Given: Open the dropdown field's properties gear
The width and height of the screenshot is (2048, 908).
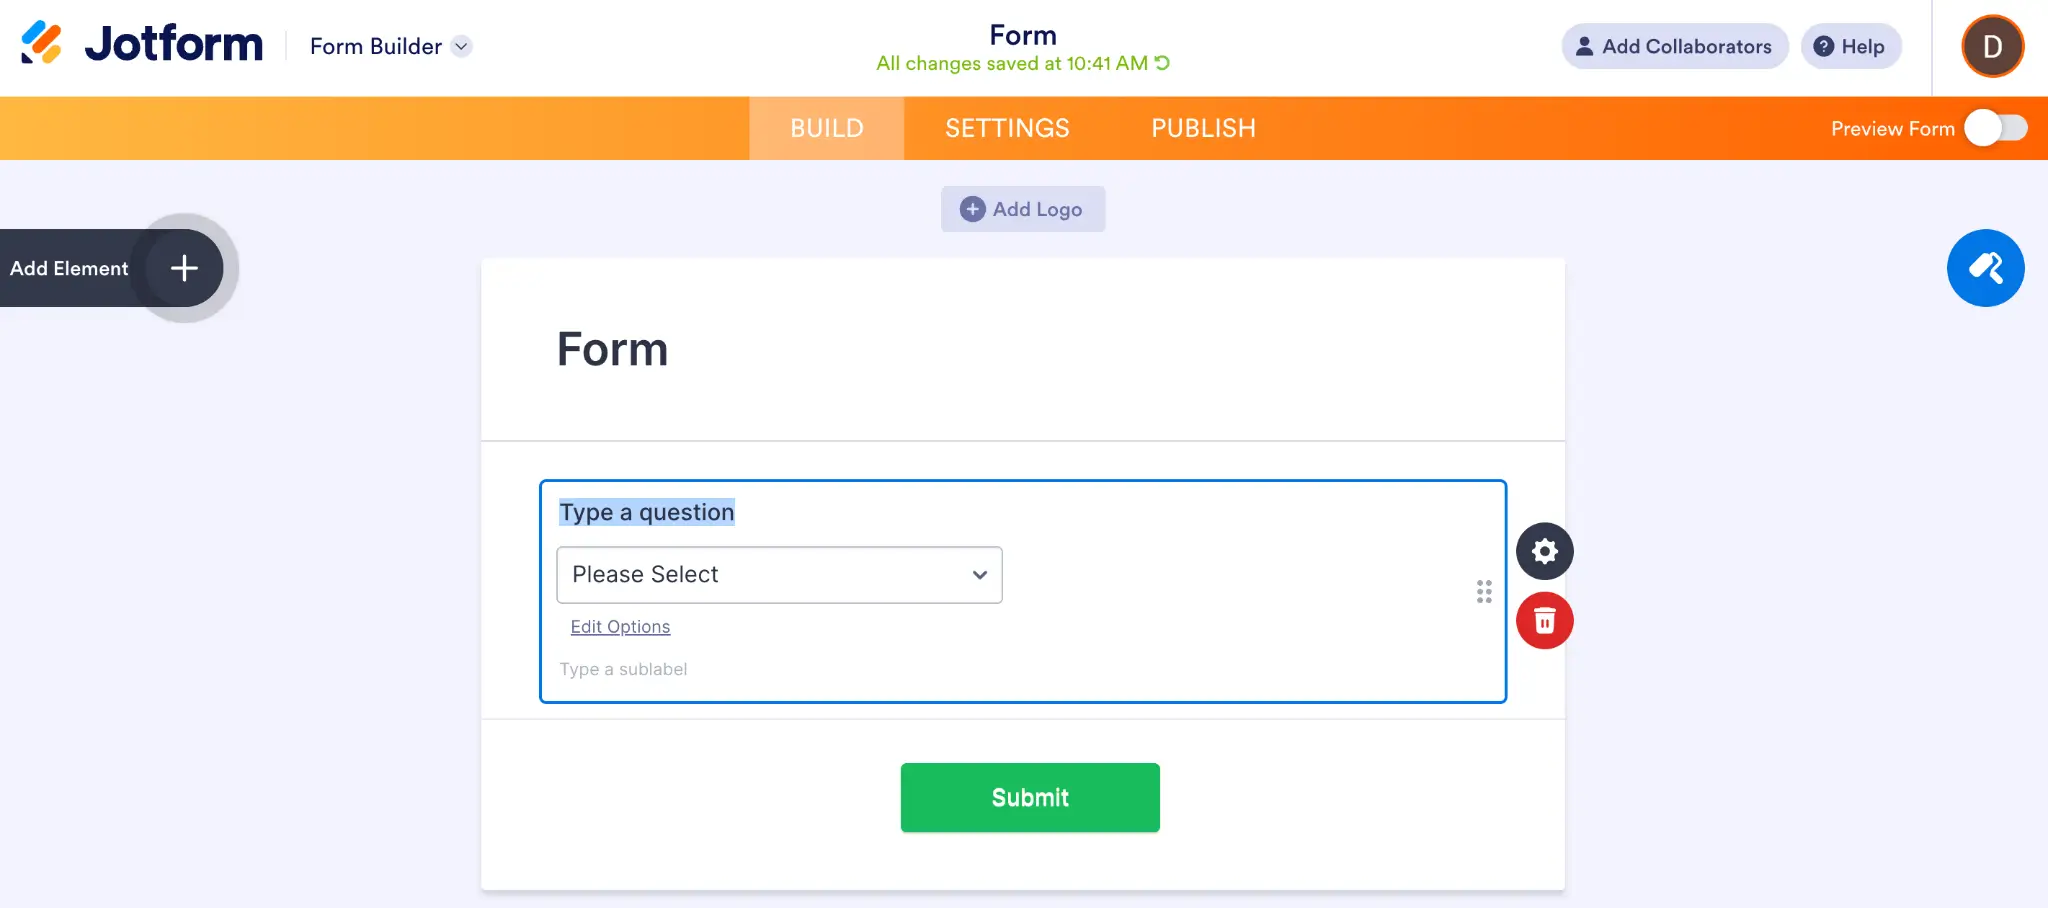Looking at the screenshot, I should (x=1544, y=550).
